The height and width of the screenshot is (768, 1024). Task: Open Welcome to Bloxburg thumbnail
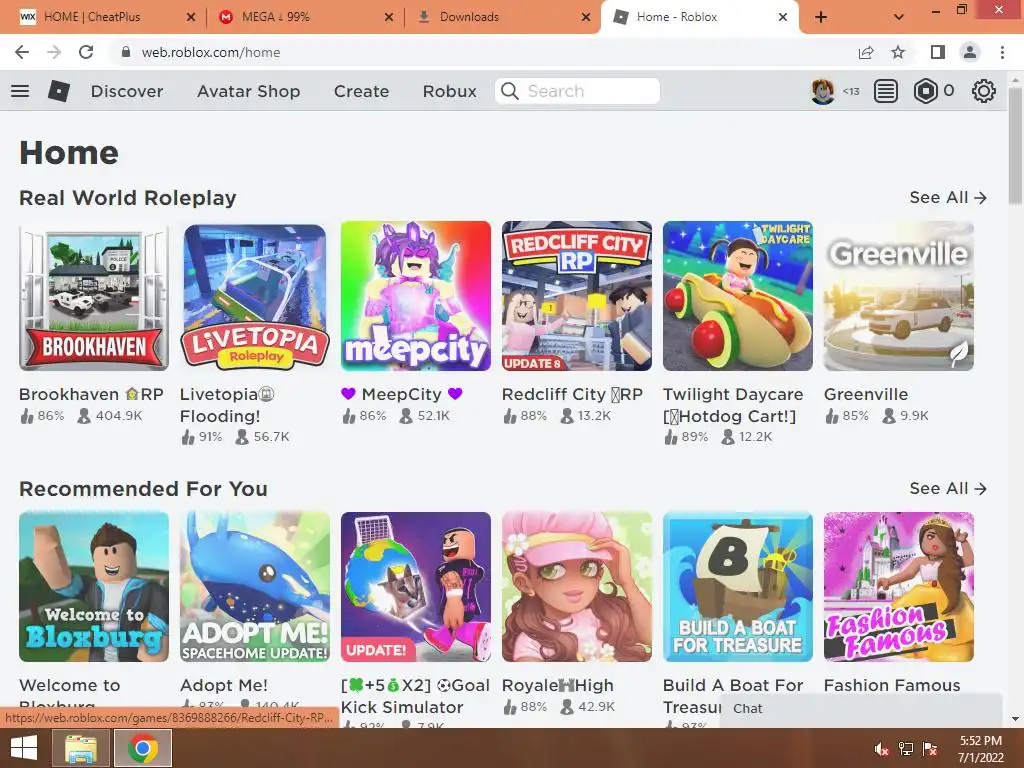(94, 586)
